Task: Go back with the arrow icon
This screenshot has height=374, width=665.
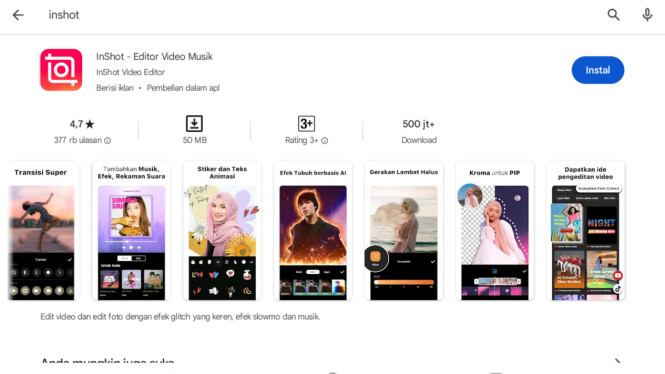Action: pos(18,15)
